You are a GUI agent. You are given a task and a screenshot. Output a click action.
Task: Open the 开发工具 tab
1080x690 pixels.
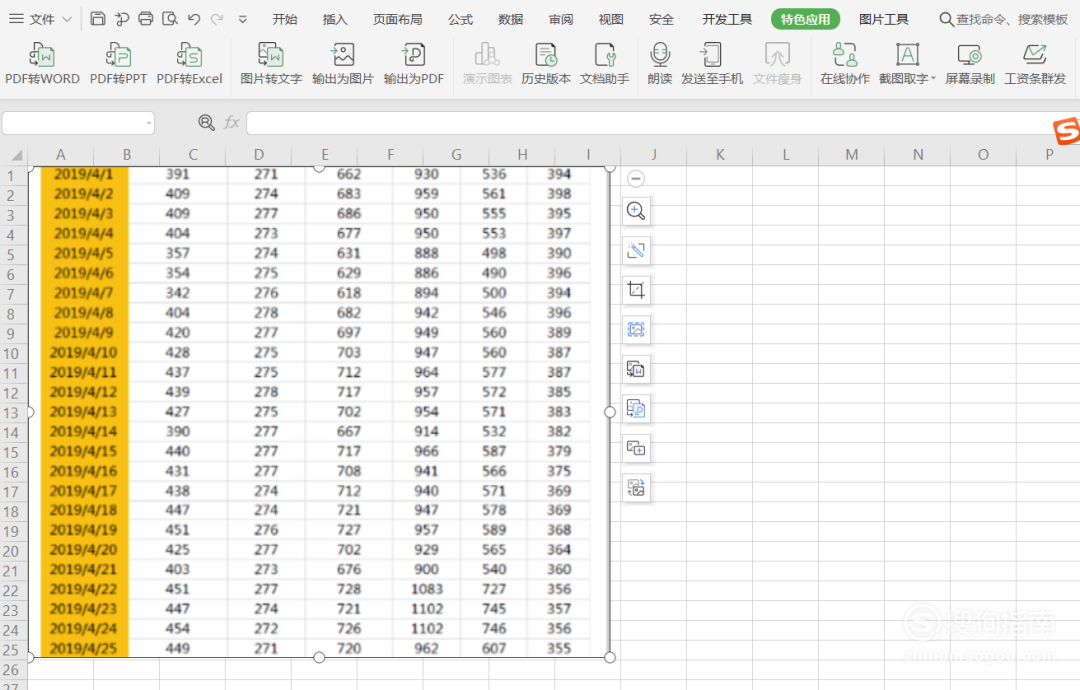pos(727,19)
